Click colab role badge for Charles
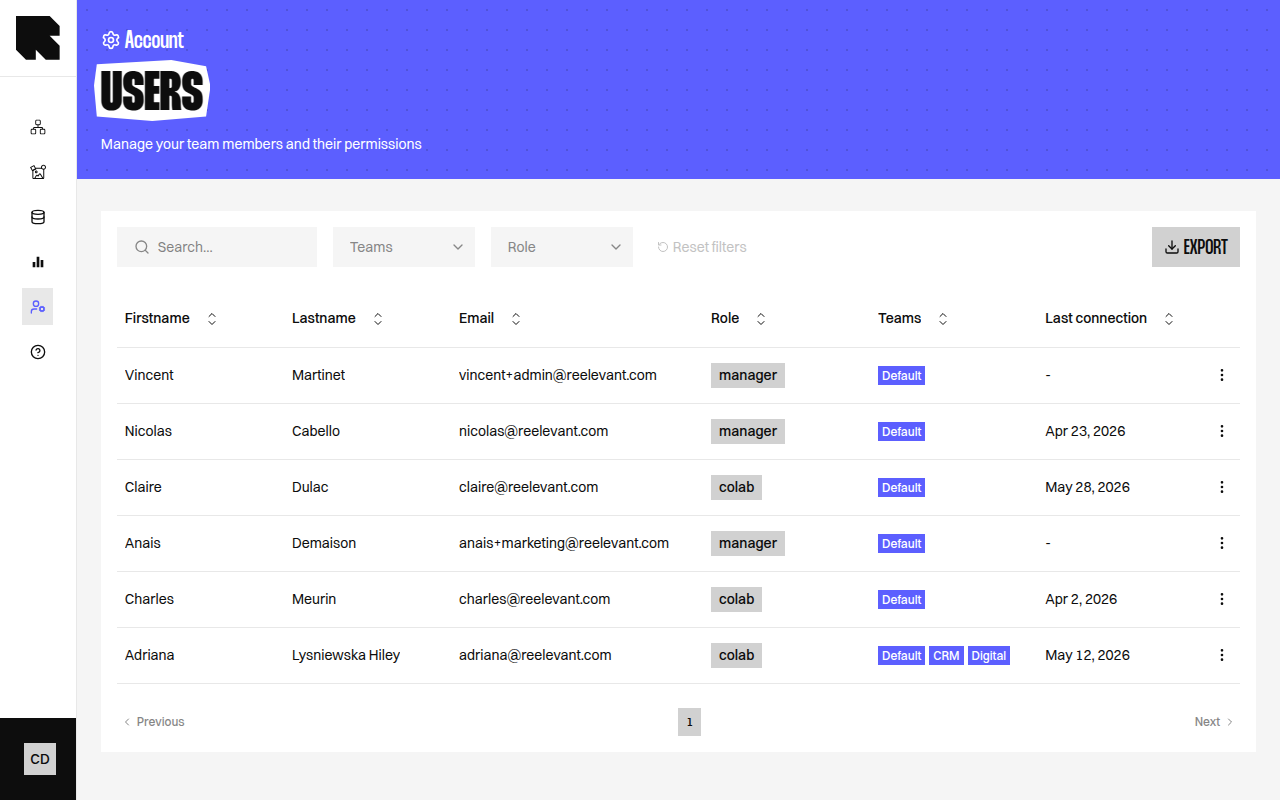The height and width of the screenshot is (800, 1280). (x=736, y=599)
